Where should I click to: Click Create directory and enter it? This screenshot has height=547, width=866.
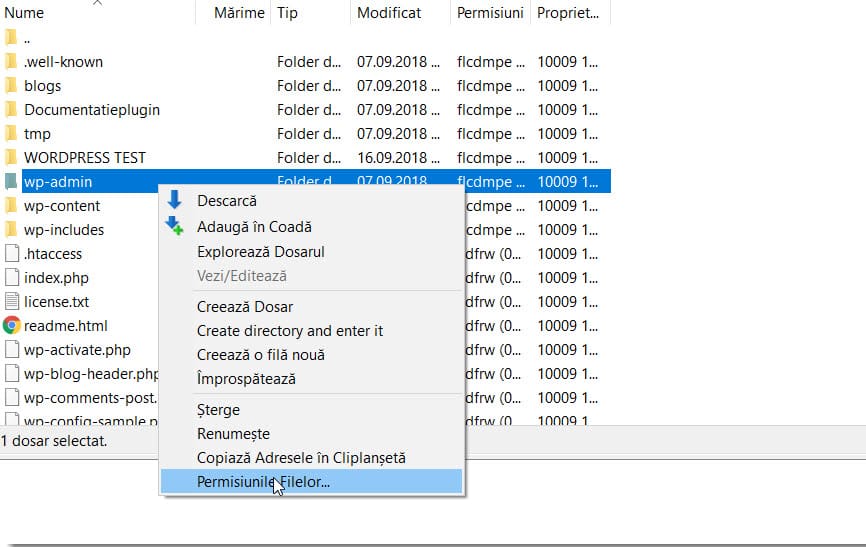(x=289, y=331)
